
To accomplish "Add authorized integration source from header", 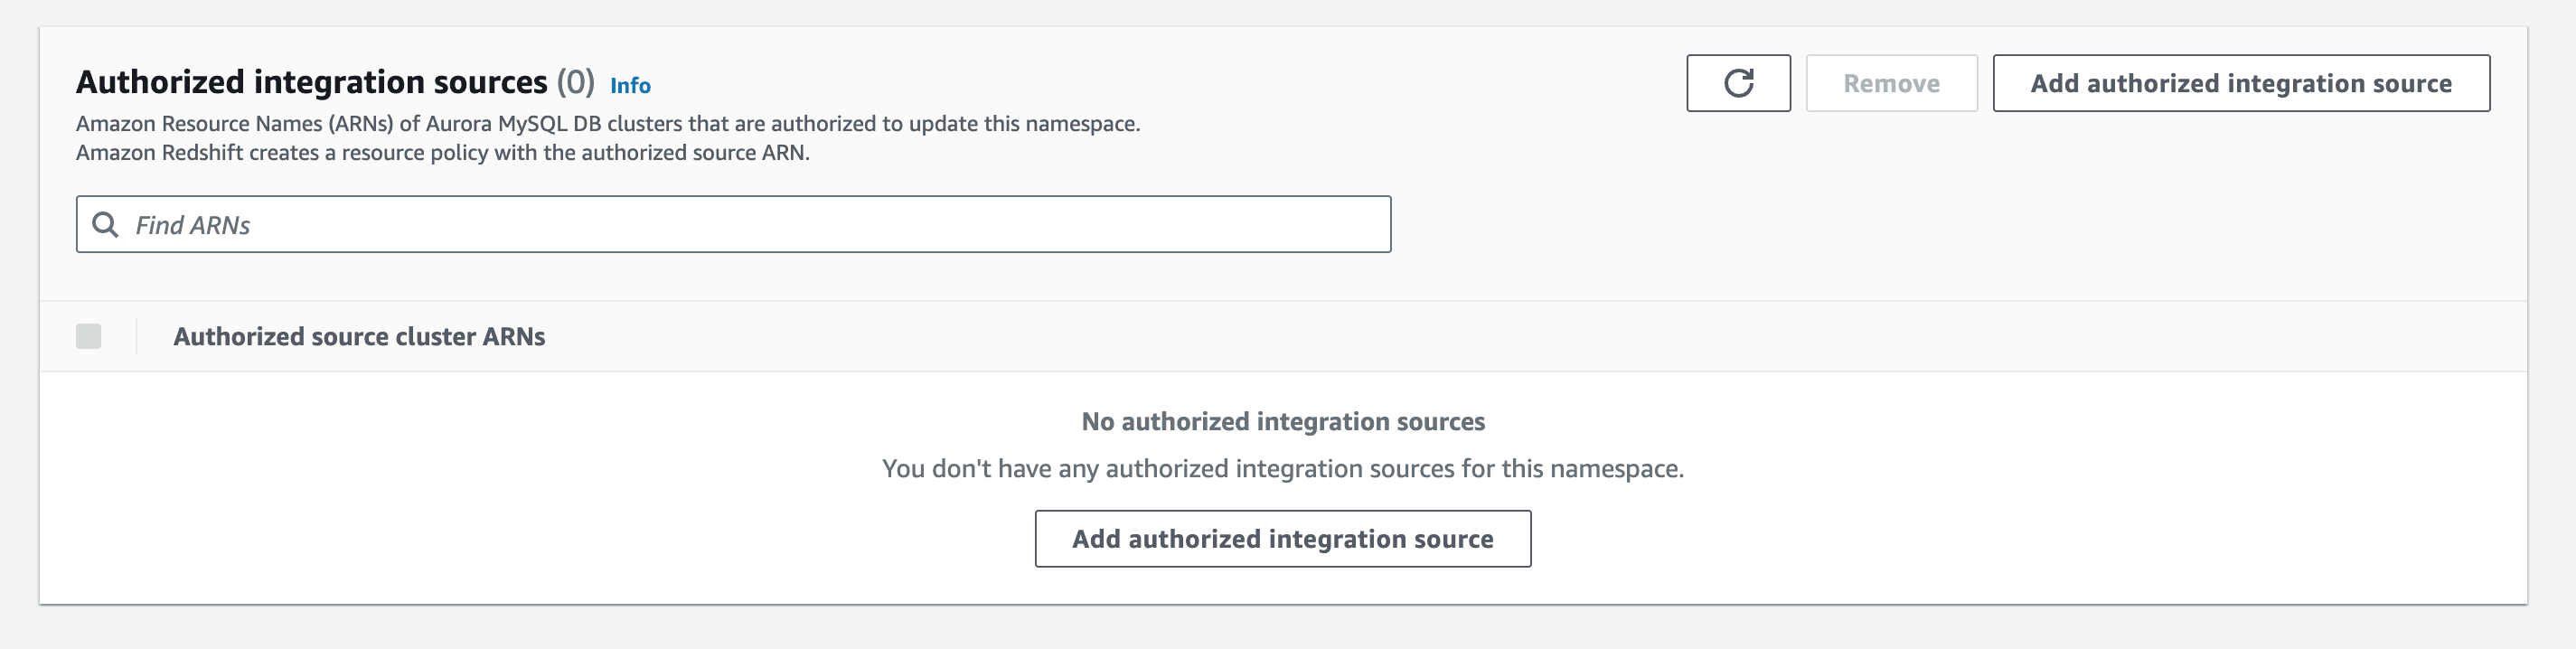I will 2241,83.
